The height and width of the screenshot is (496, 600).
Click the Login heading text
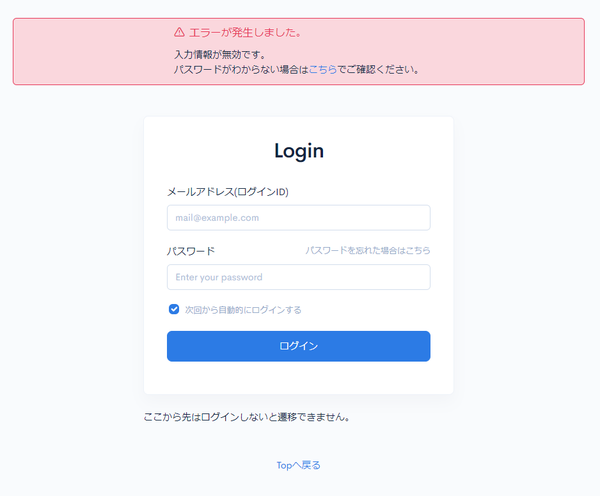[x=299, y=151]
